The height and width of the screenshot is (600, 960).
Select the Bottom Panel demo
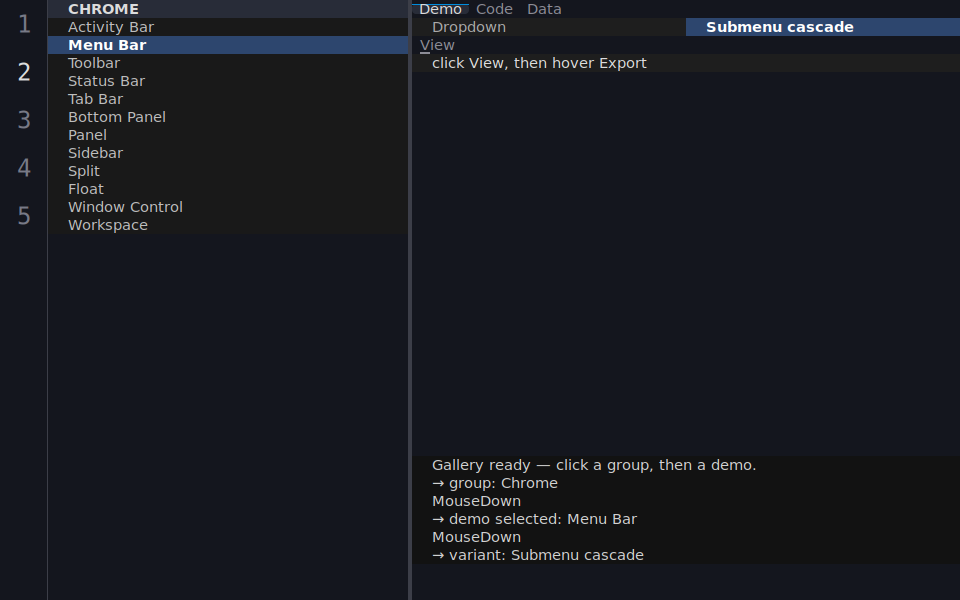coord(228,117)
